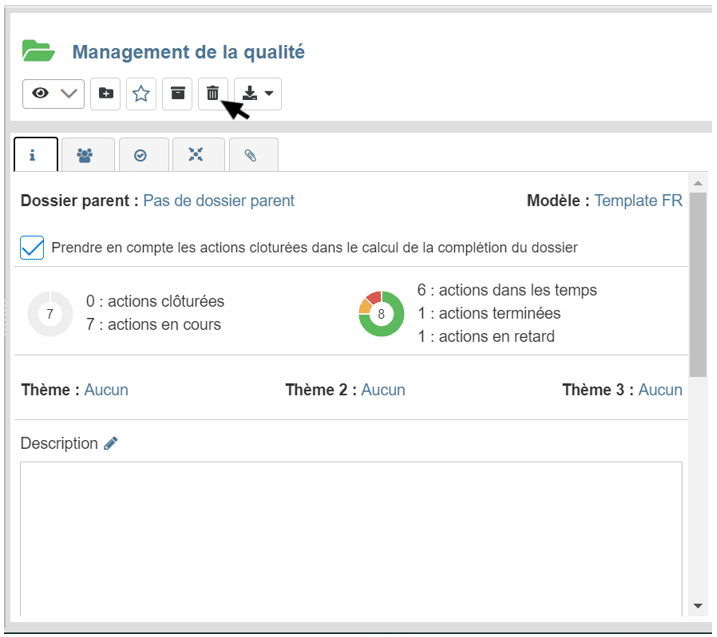717x637 pixels.
Task: Switch to the actions checkmark tab
Action: [x=141, y=156]
